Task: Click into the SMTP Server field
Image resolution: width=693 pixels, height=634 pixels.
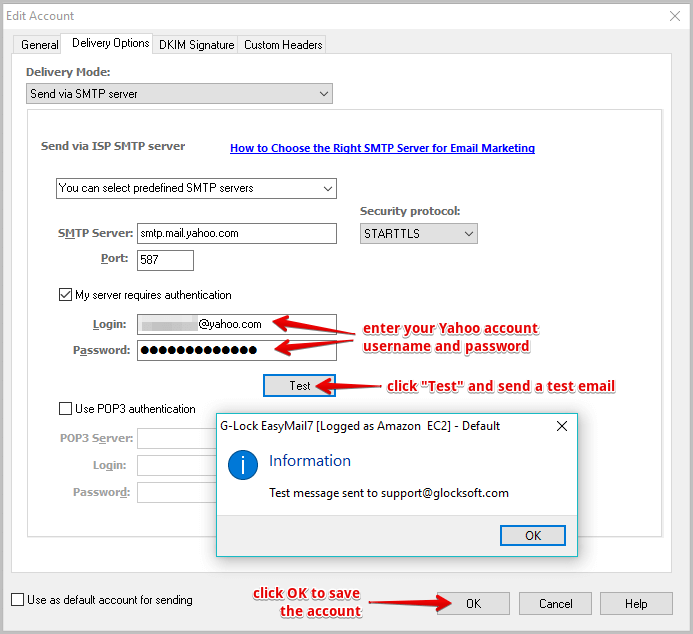Action: tap(237, 233)
